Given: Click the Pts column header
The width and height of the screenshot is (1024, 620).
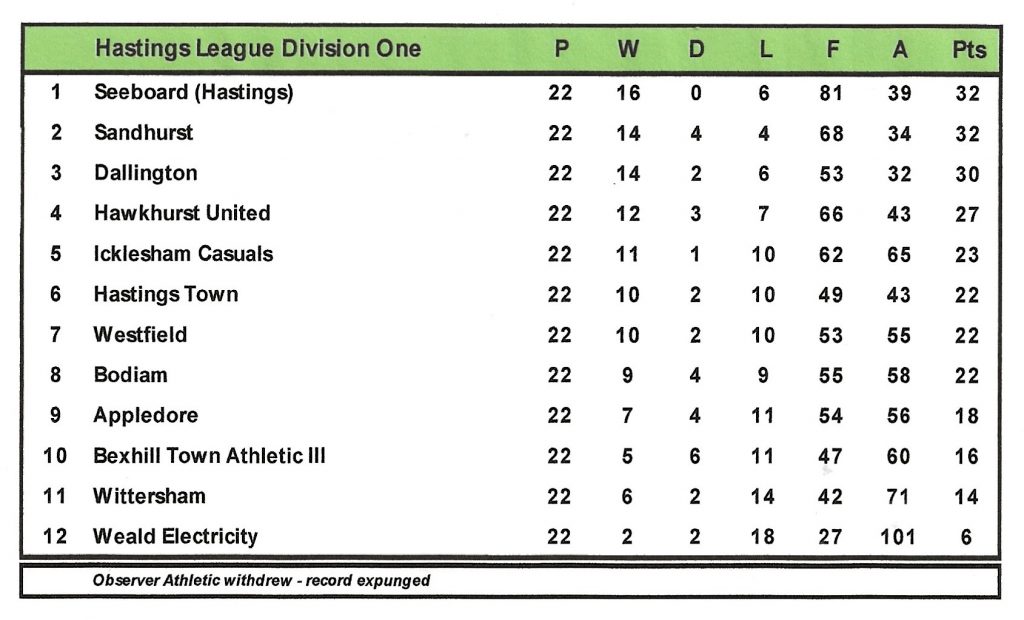Looking at the screenshot, I should [x=968, y=50].
